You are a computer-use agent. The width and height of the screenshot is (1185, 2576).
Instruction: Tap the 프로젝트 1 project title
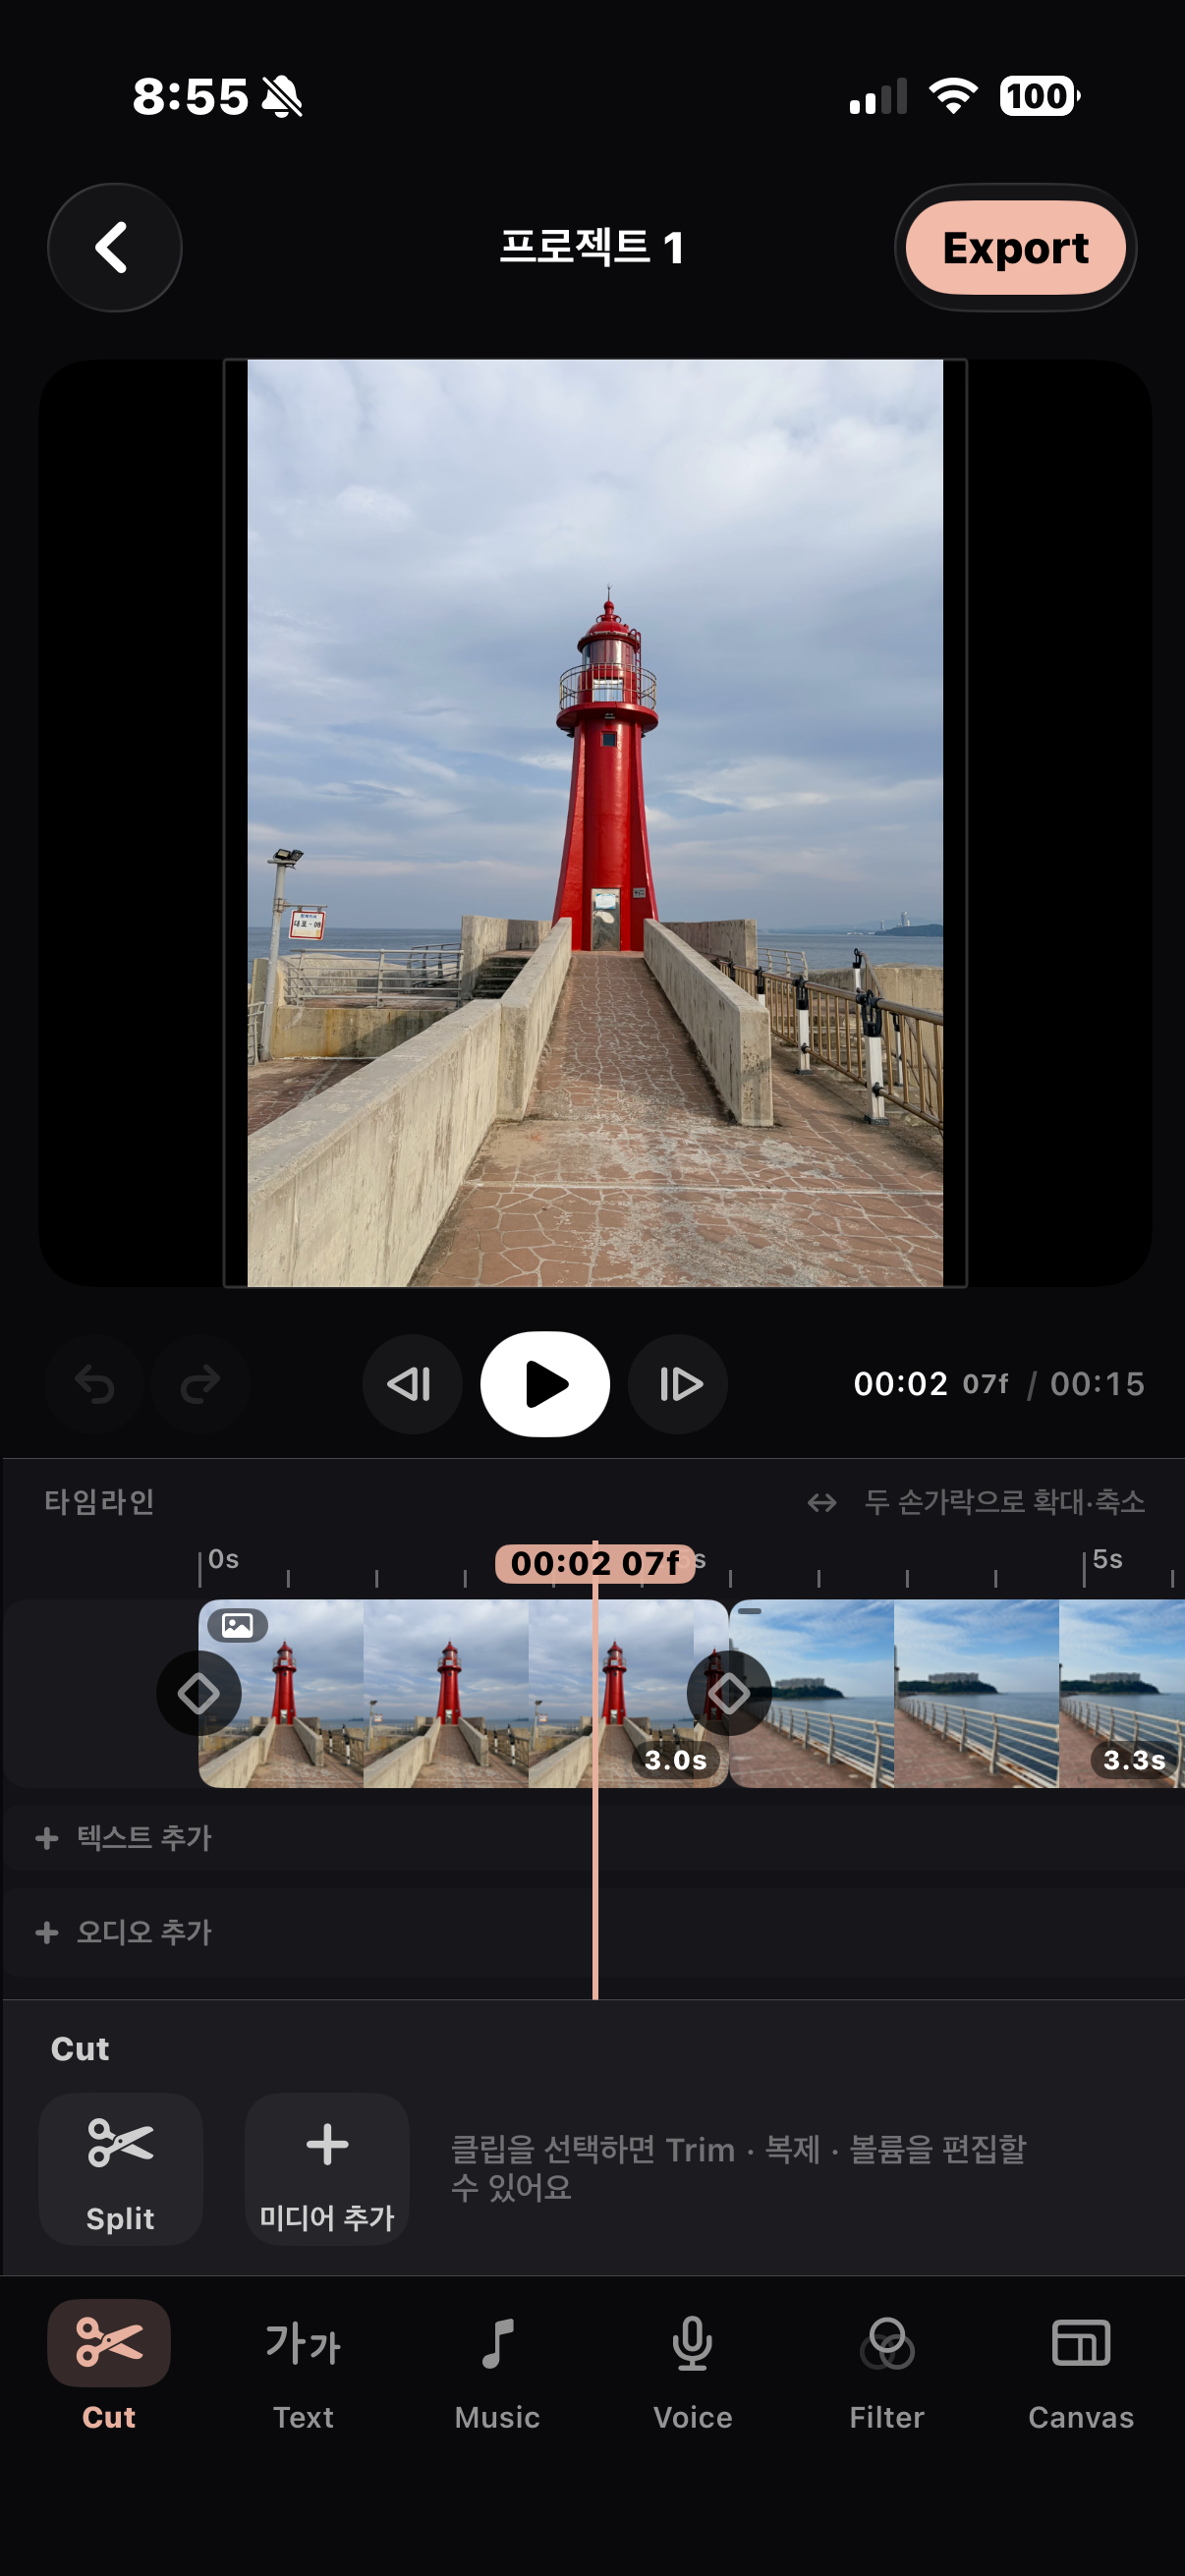(592, 247)
